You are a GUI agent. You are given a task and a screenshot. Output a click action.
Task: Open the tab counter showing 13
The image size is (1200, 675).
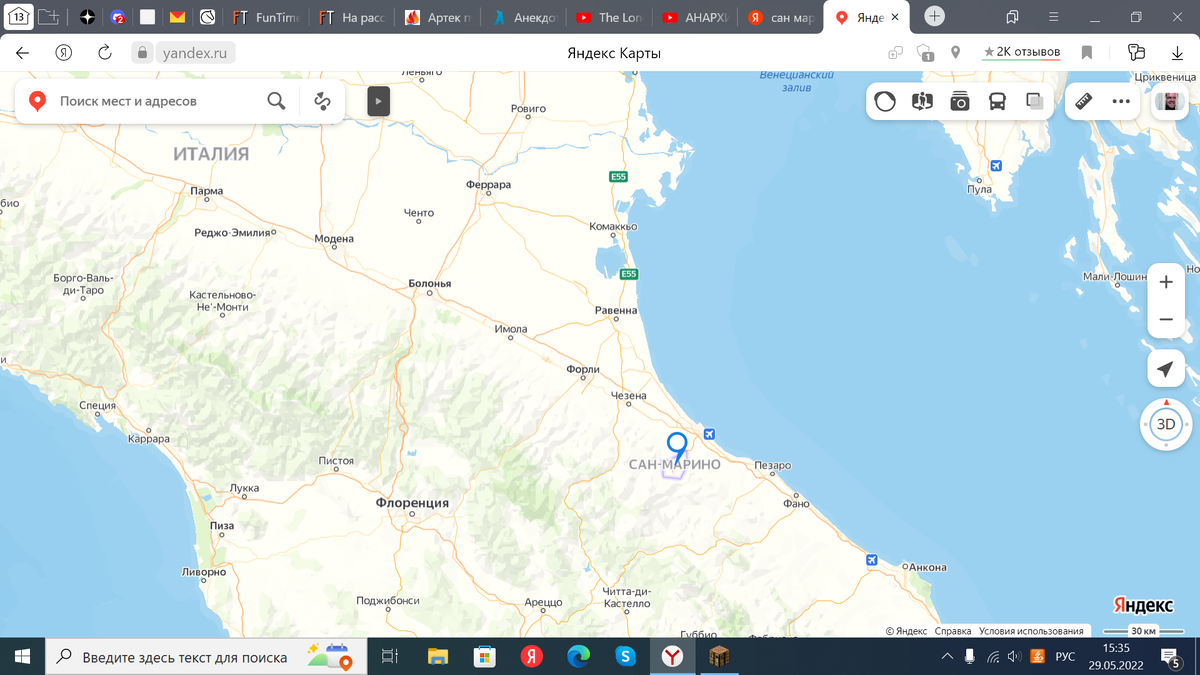[x=18, y=17]
